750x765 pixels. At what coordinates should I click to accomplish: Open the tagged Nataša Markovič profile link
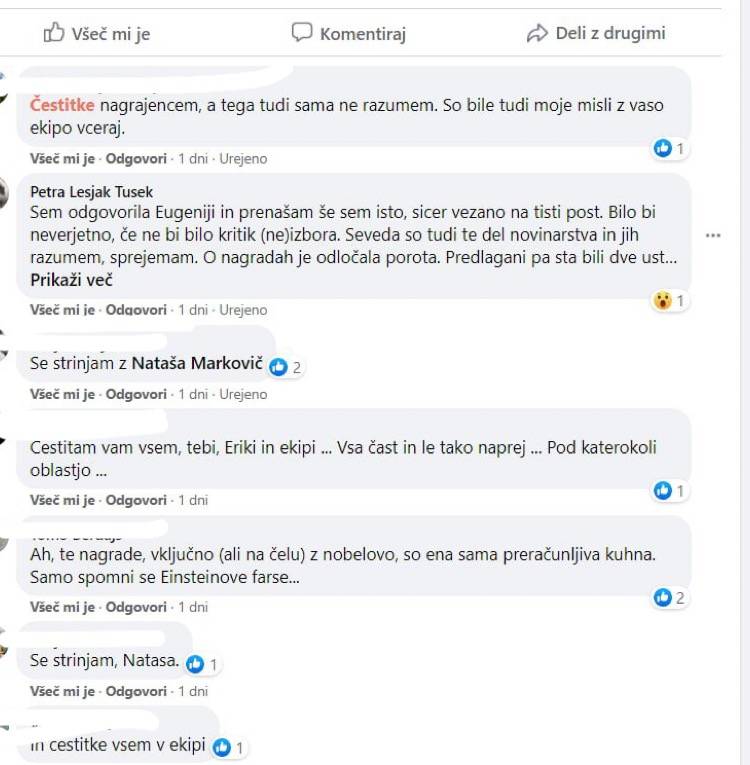(196, 366)
